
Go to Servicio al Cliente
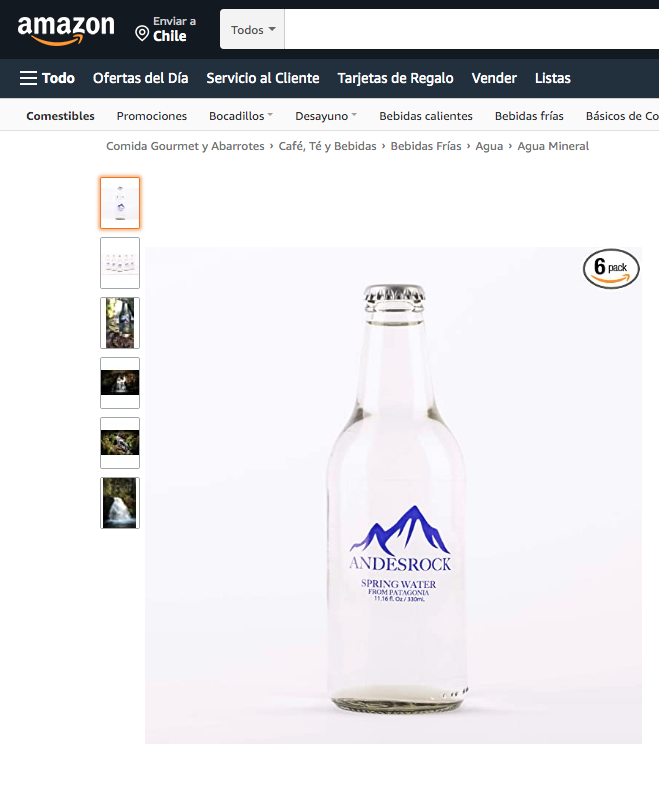tap(263, 78)
